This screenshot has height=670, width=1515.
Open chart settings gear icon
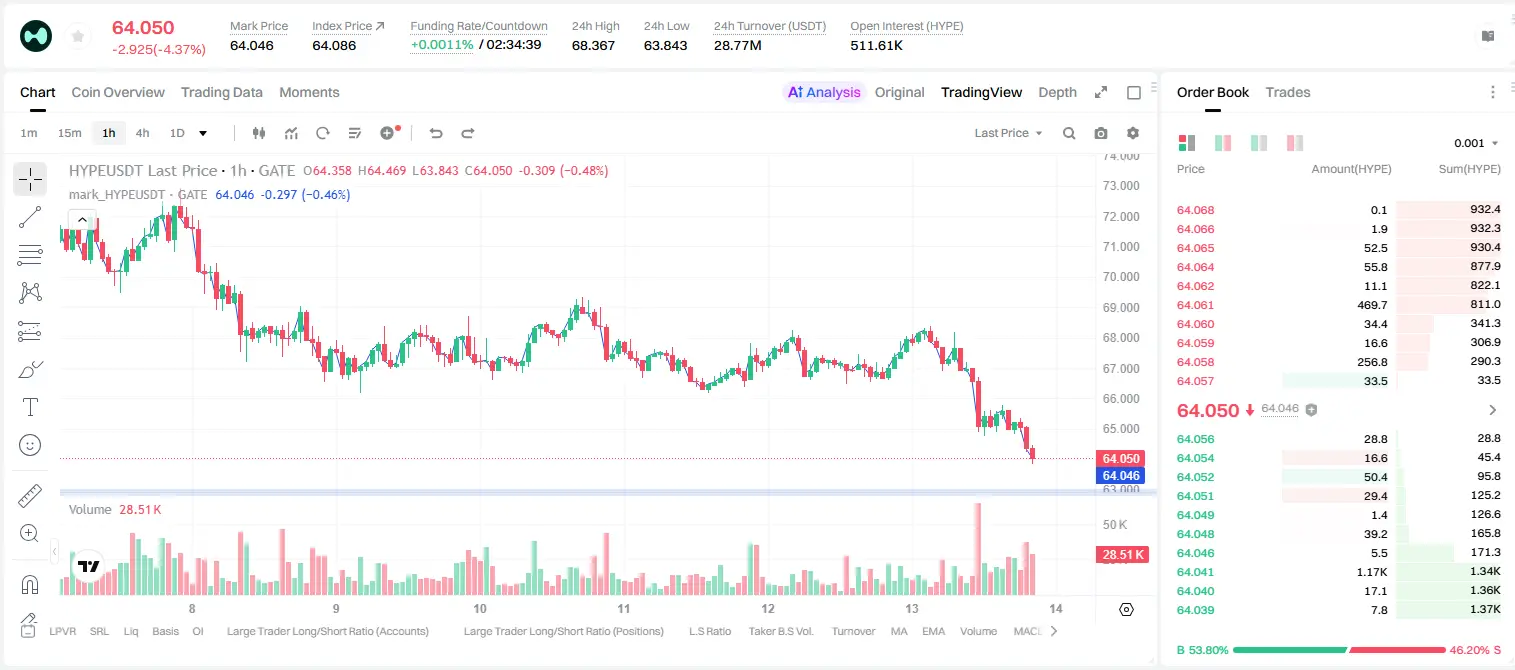pyautogui.click(x=1133, y=133)
